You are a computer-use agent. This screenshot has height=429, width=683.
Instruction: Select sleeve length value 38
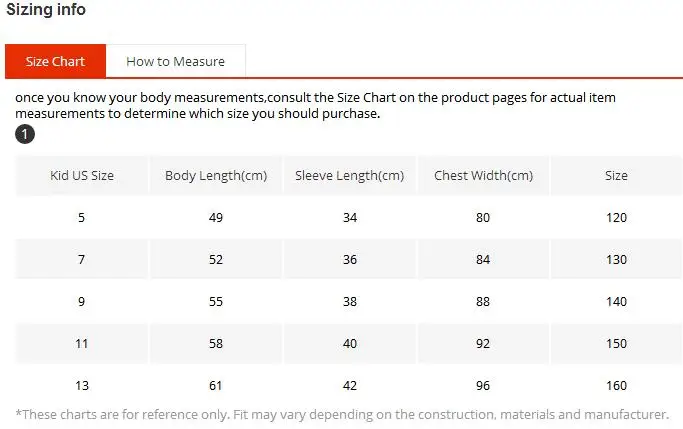[x=349, y=301]
